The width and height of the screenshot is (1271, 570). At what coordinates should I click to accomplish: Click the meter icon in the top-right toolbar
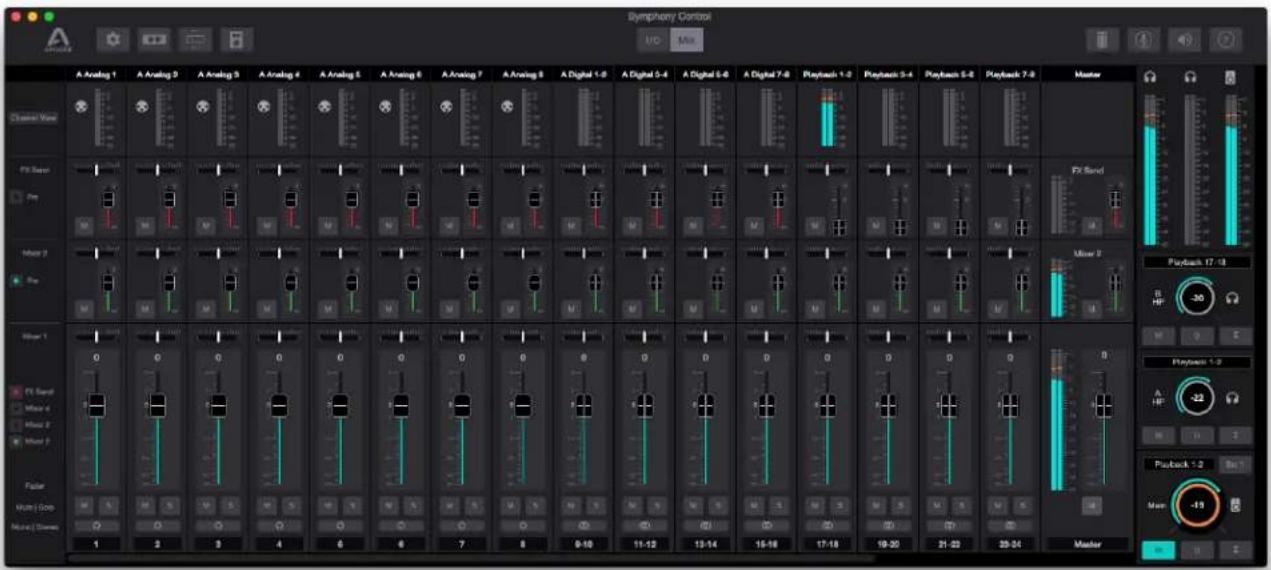click(x=1103, y=39)
